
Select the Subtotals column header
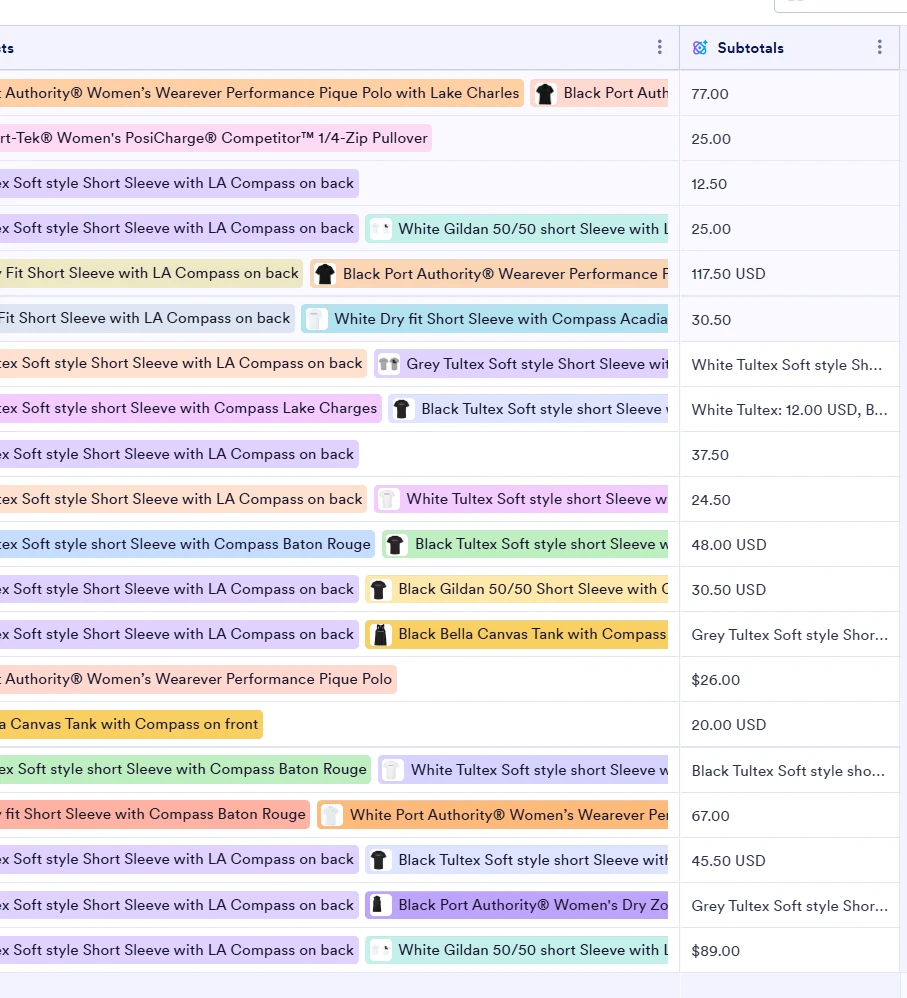789,48
